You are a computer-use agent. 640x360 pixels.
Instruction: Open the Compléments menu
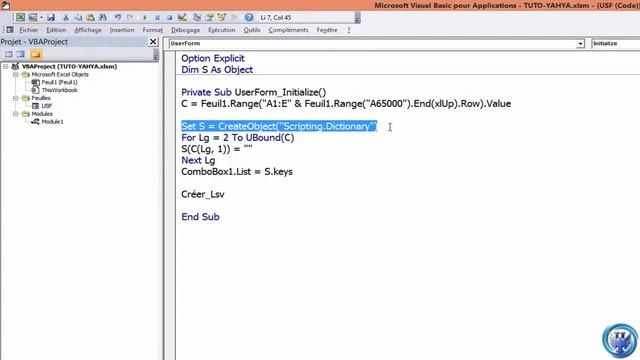pyautogui.click(x=288, y=30)
